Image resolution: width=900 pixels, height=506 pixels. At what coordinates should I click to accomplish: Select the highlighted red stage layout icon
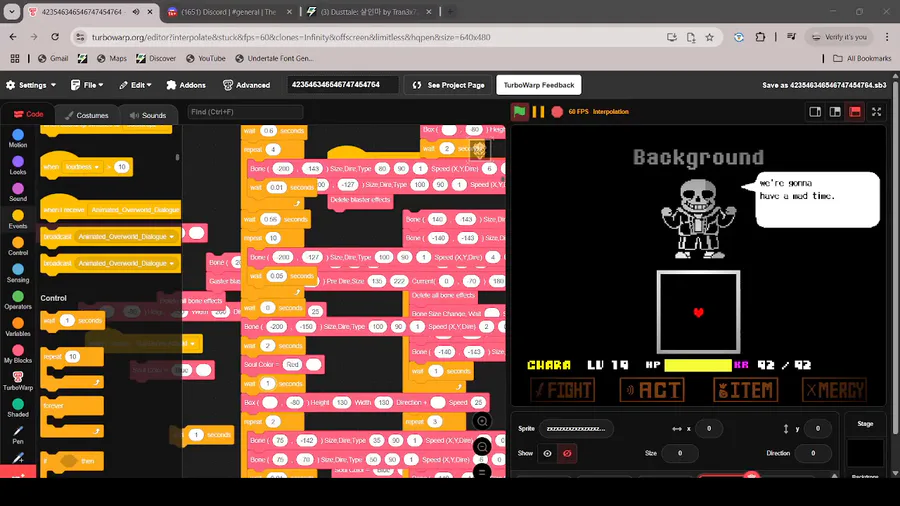[x=855, y=112]
